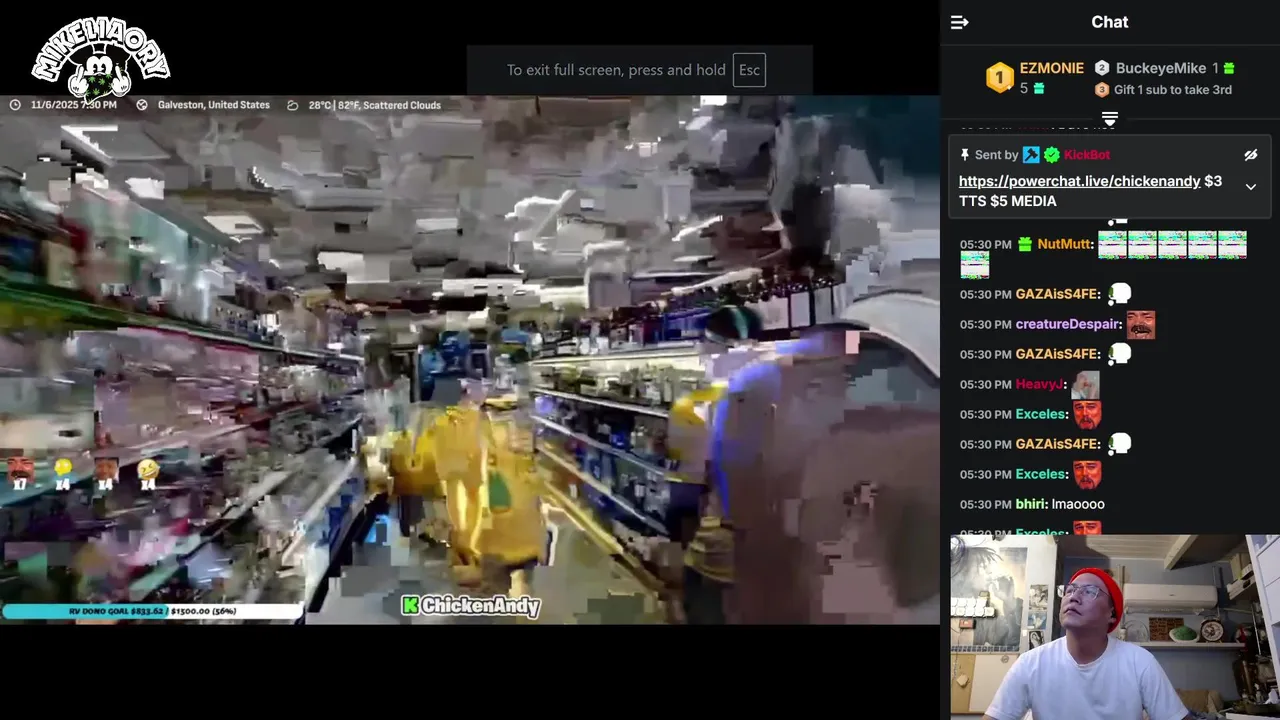Click NutMutt's green gifter badge
The width and height of the screenshot is (1280, 720).
click(x=1025, y=244)
